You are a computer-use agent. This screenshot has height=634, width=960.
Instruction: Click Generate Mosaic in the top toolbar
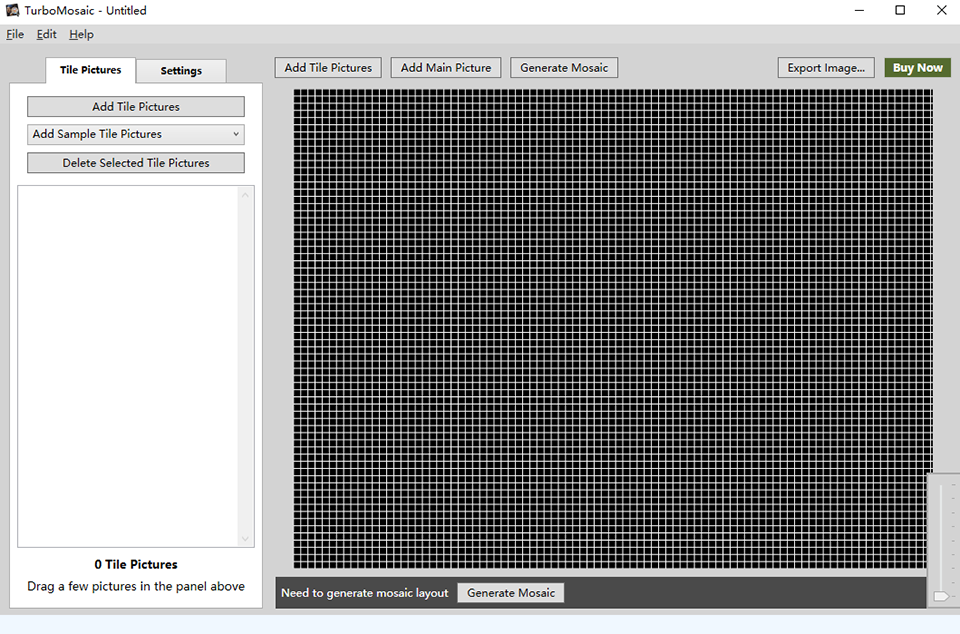coord(564,68)
